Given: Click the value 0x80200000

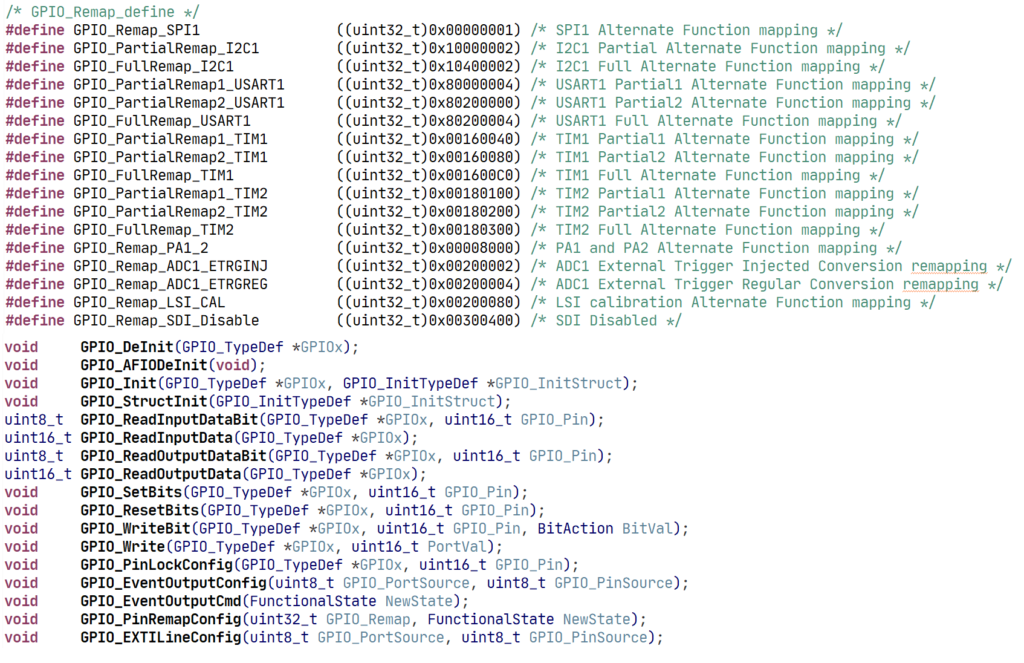Looking at the screenshot, I should [x=471, y=103].
